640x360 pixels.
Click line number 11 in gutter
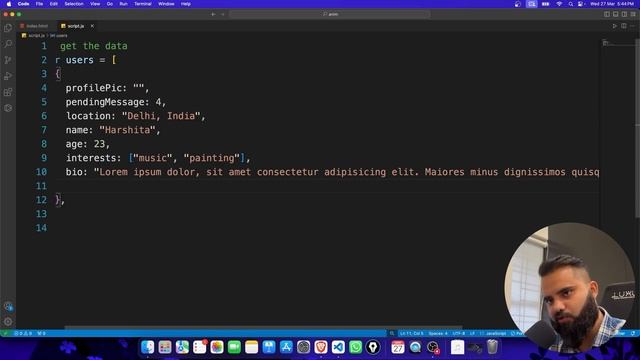click(41, 186)
